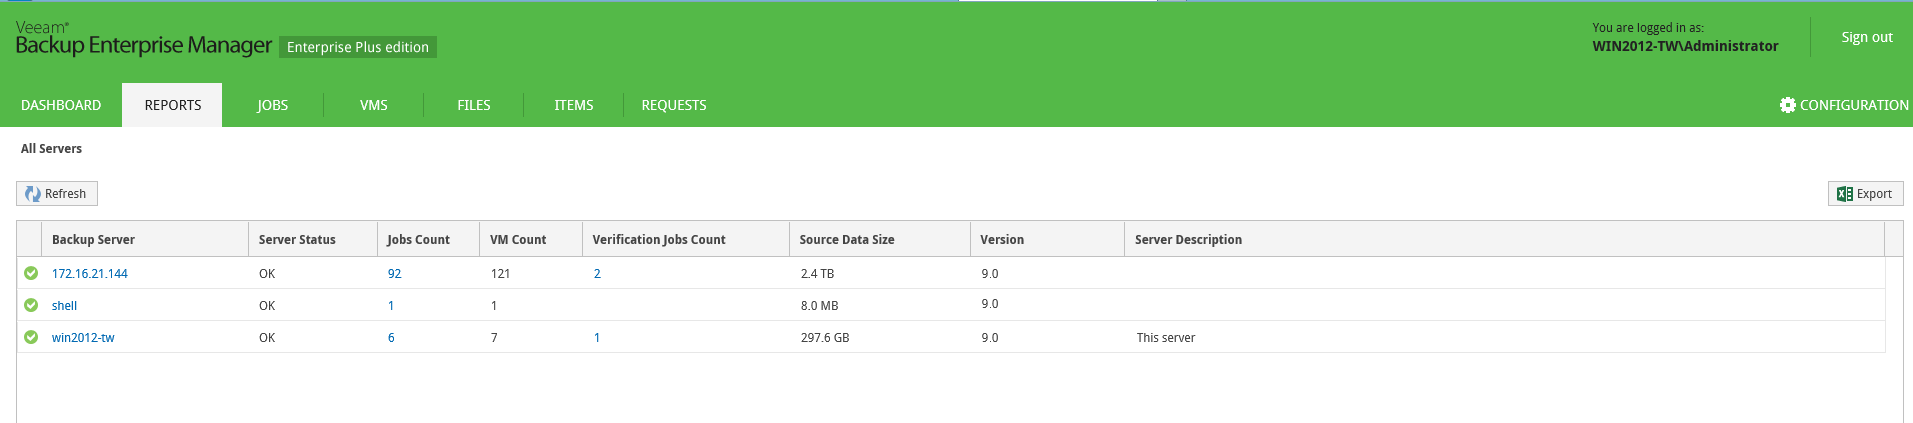Open the win2012-tw server link
Image resolution: width=1913 pixels, height=423 pixels.
[x=83, y=338]
